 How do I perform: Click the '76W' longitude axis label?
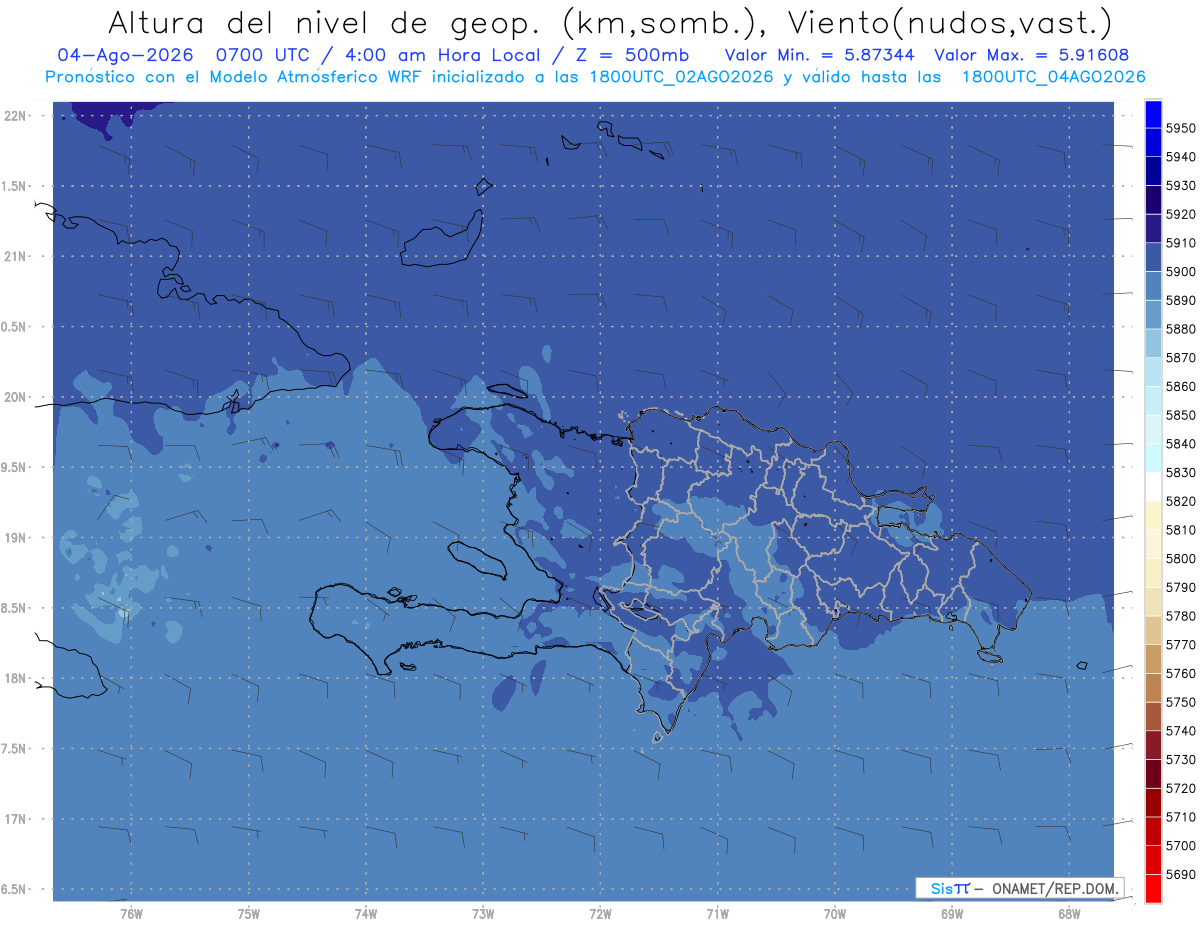click(x=131, y=913)
